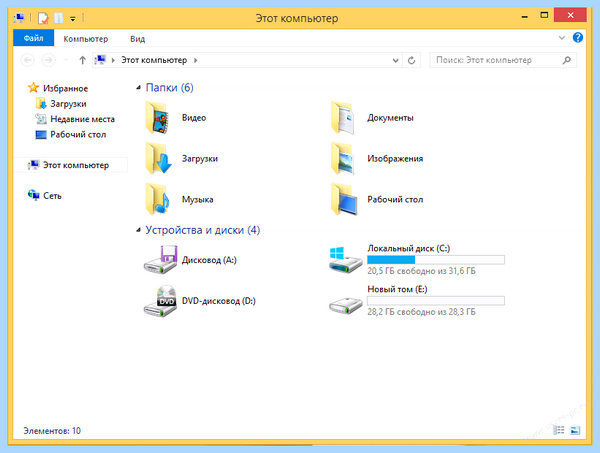Open the address bar history dropdown
Screen dimensions: 600x453
pyautogui.click(x=396, y=60)
